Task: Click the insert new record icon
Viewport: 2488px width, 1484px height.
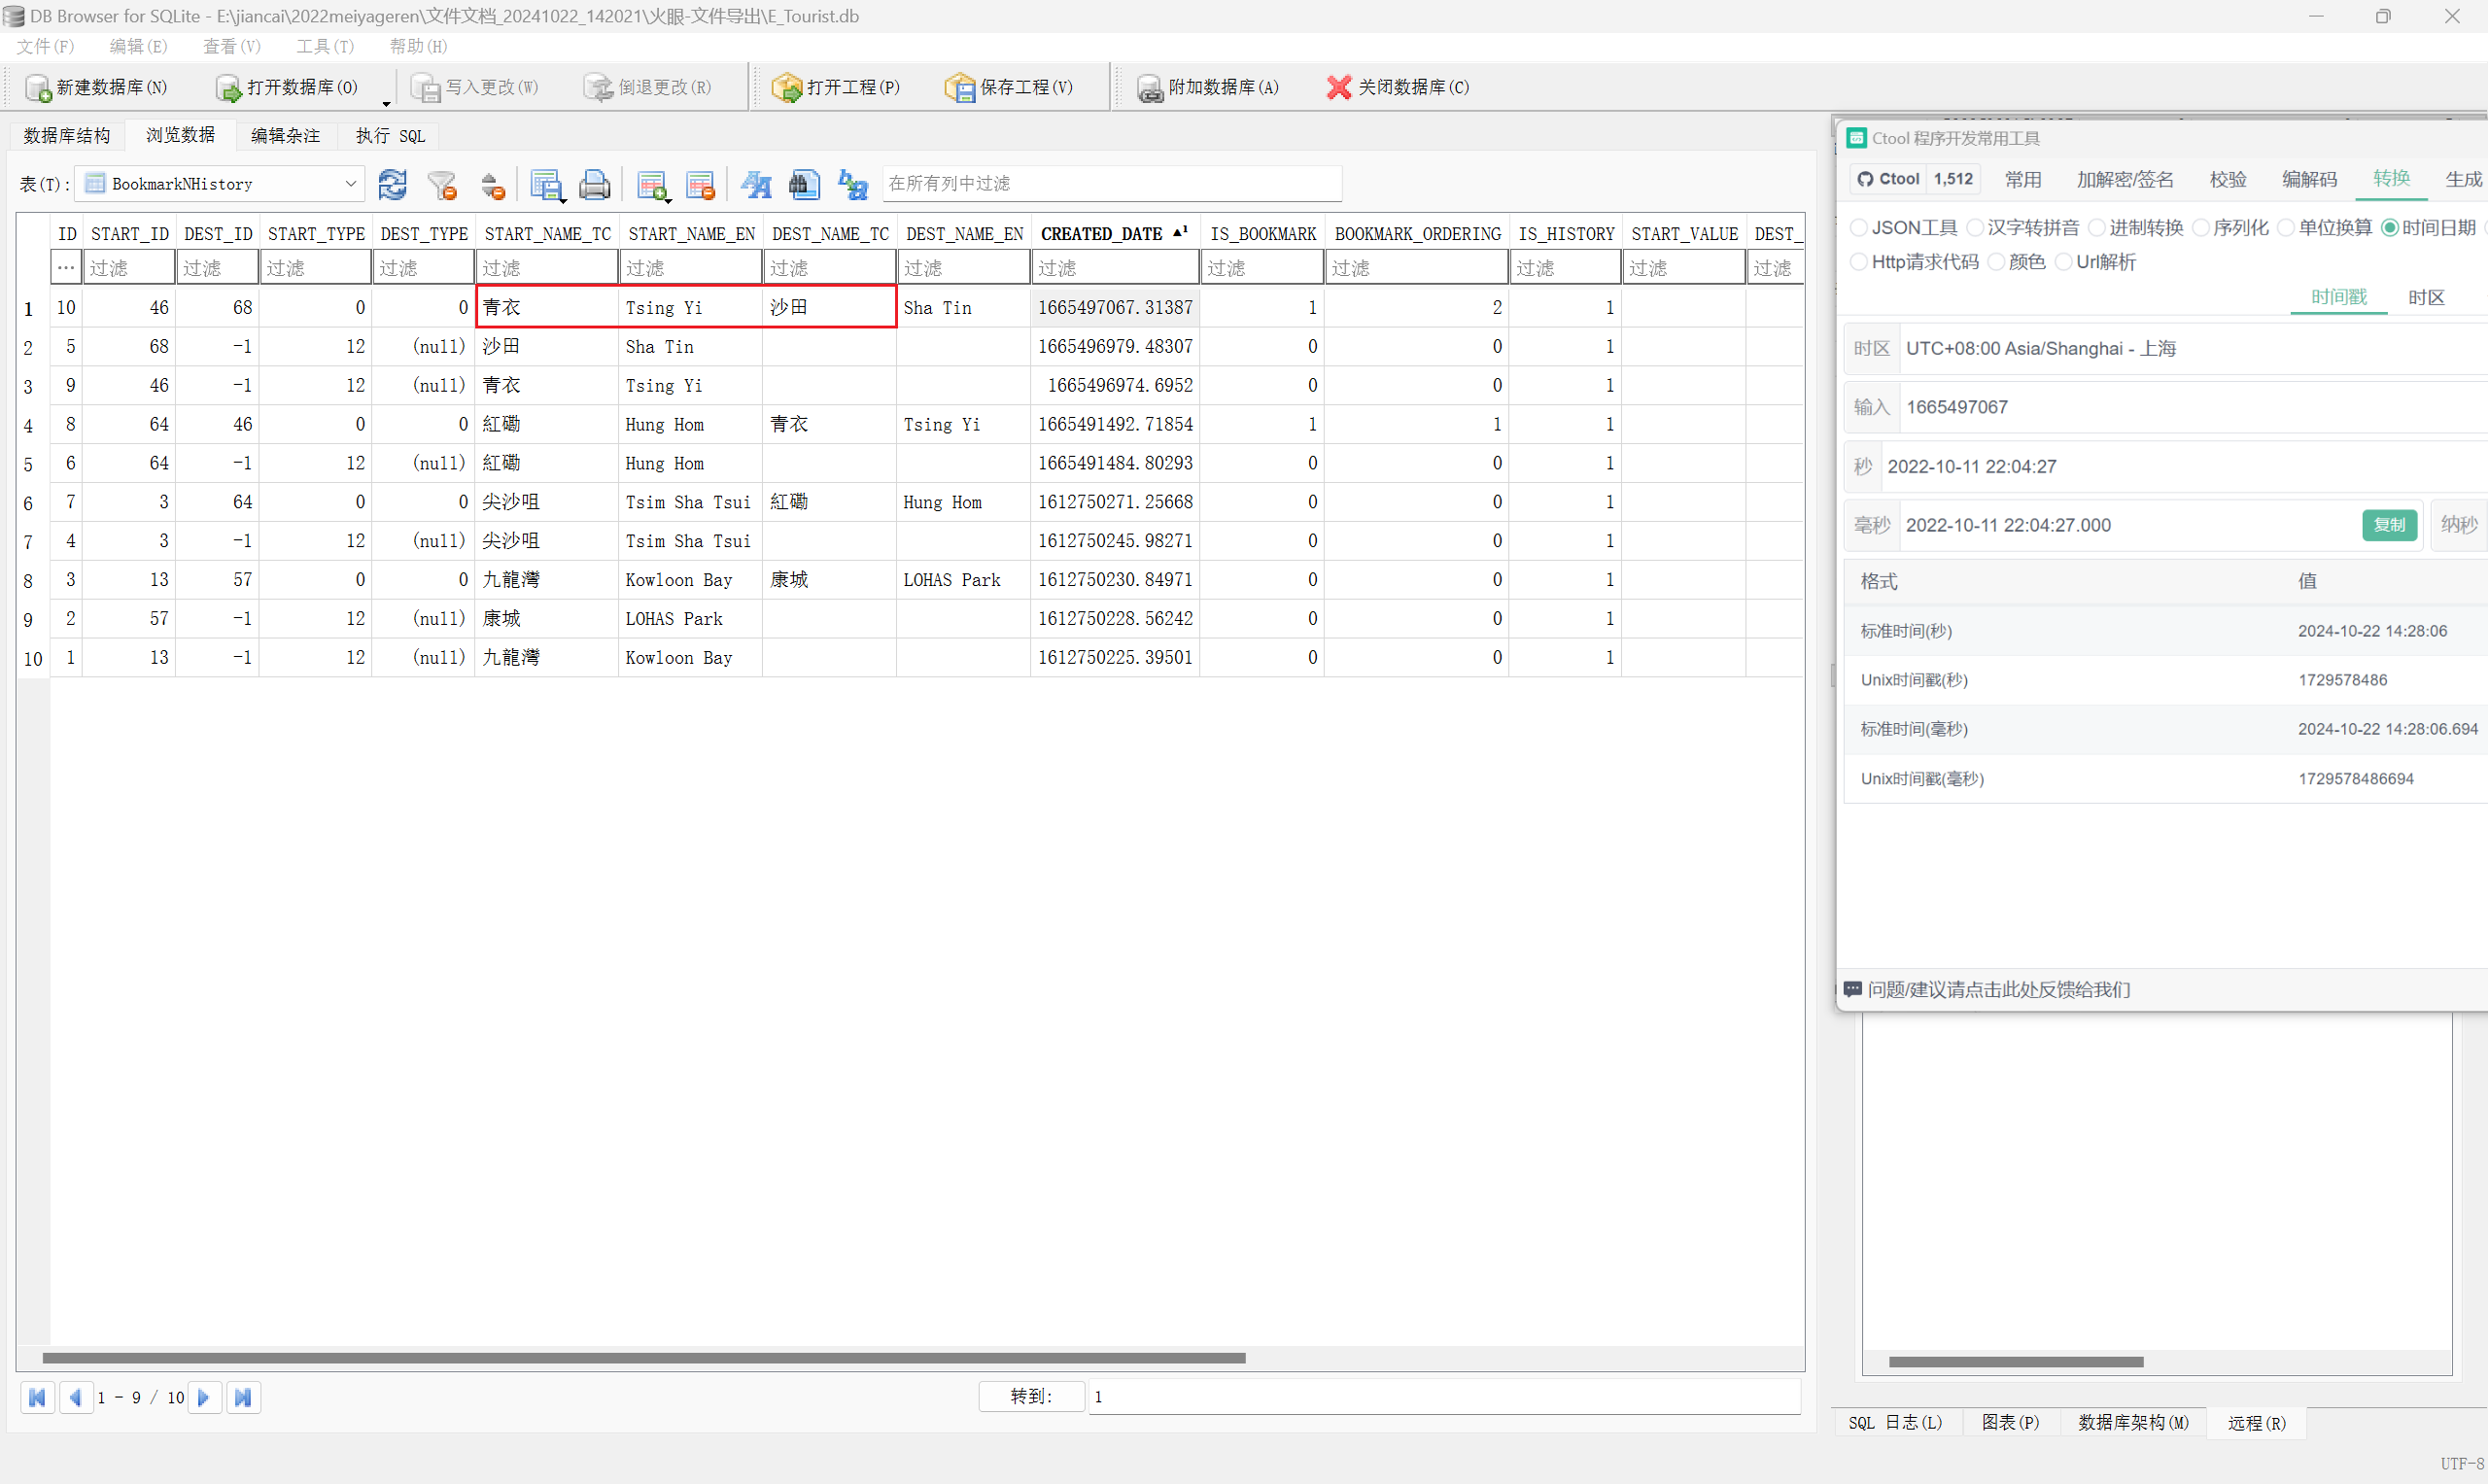Action: 653,185
